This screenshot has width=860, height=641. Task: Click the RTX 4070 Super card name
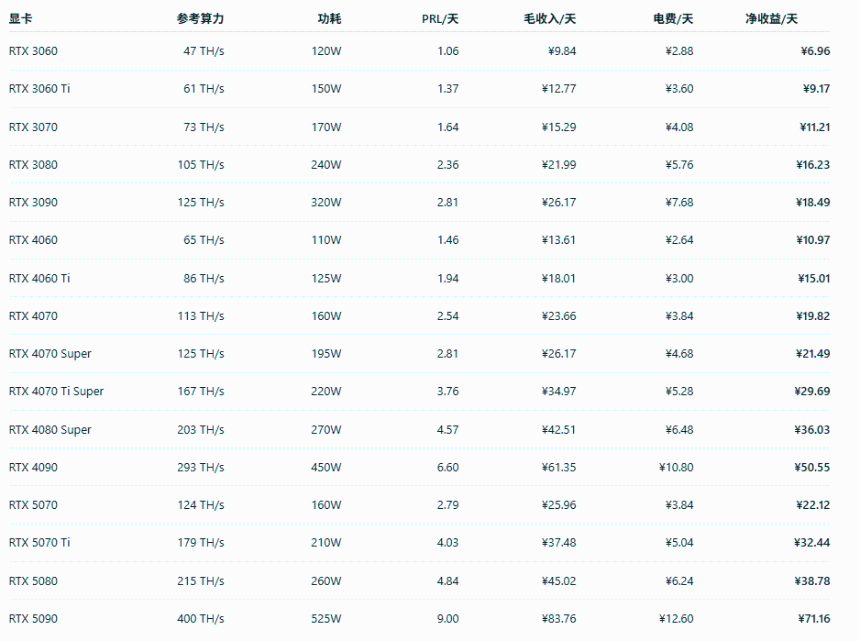point(50,354)
